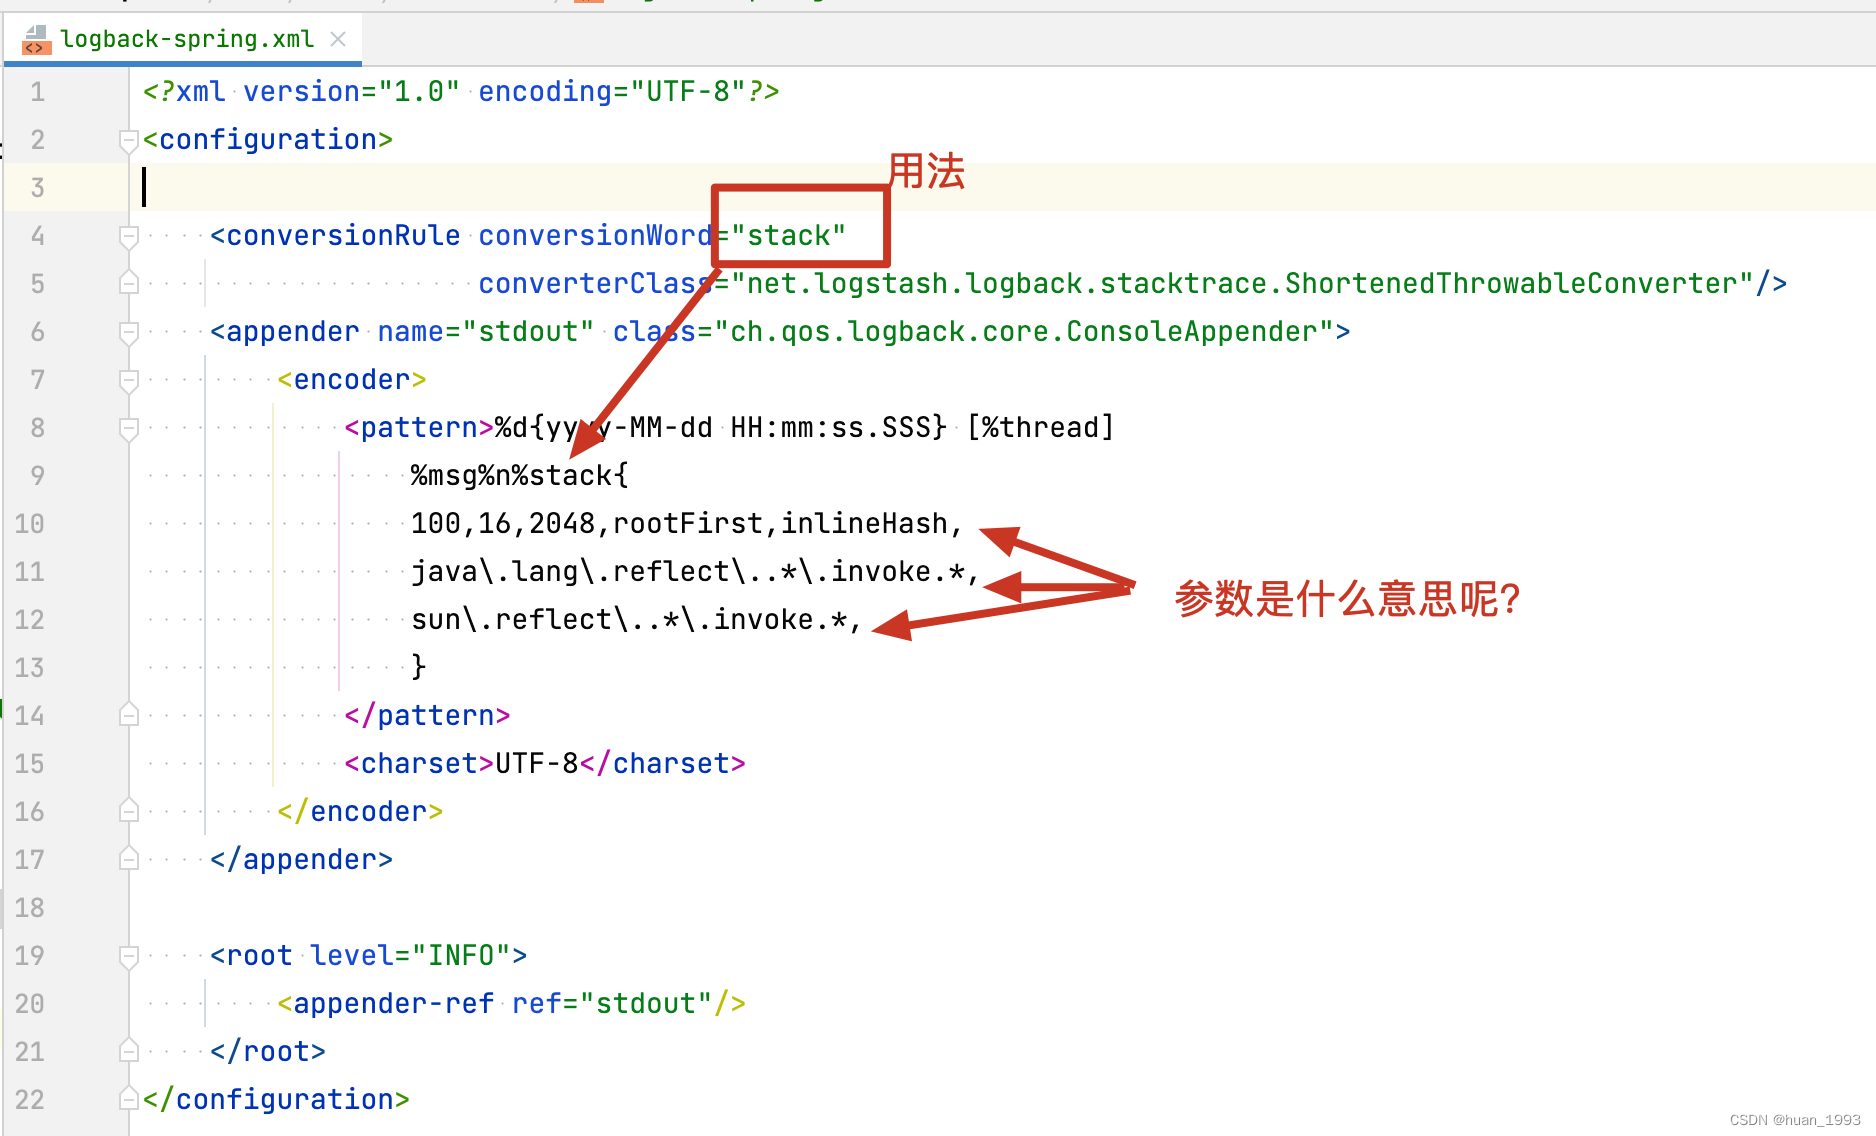Click the converterClass attribute value on line 5
This screenshot has width=1876, height=1136.
tap(1250, 283)
